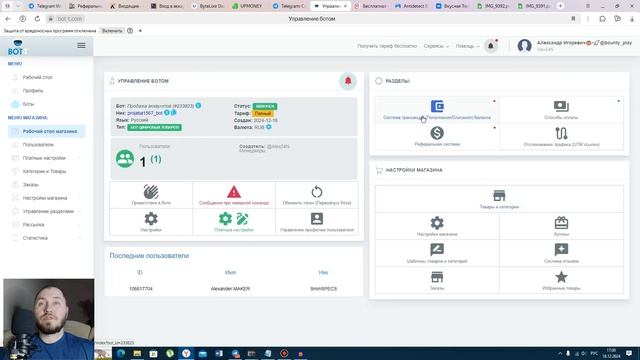Screen dimensions: 640x360
Task: Expand the Сервисы dropdown in the header
Action: [436, 46]
